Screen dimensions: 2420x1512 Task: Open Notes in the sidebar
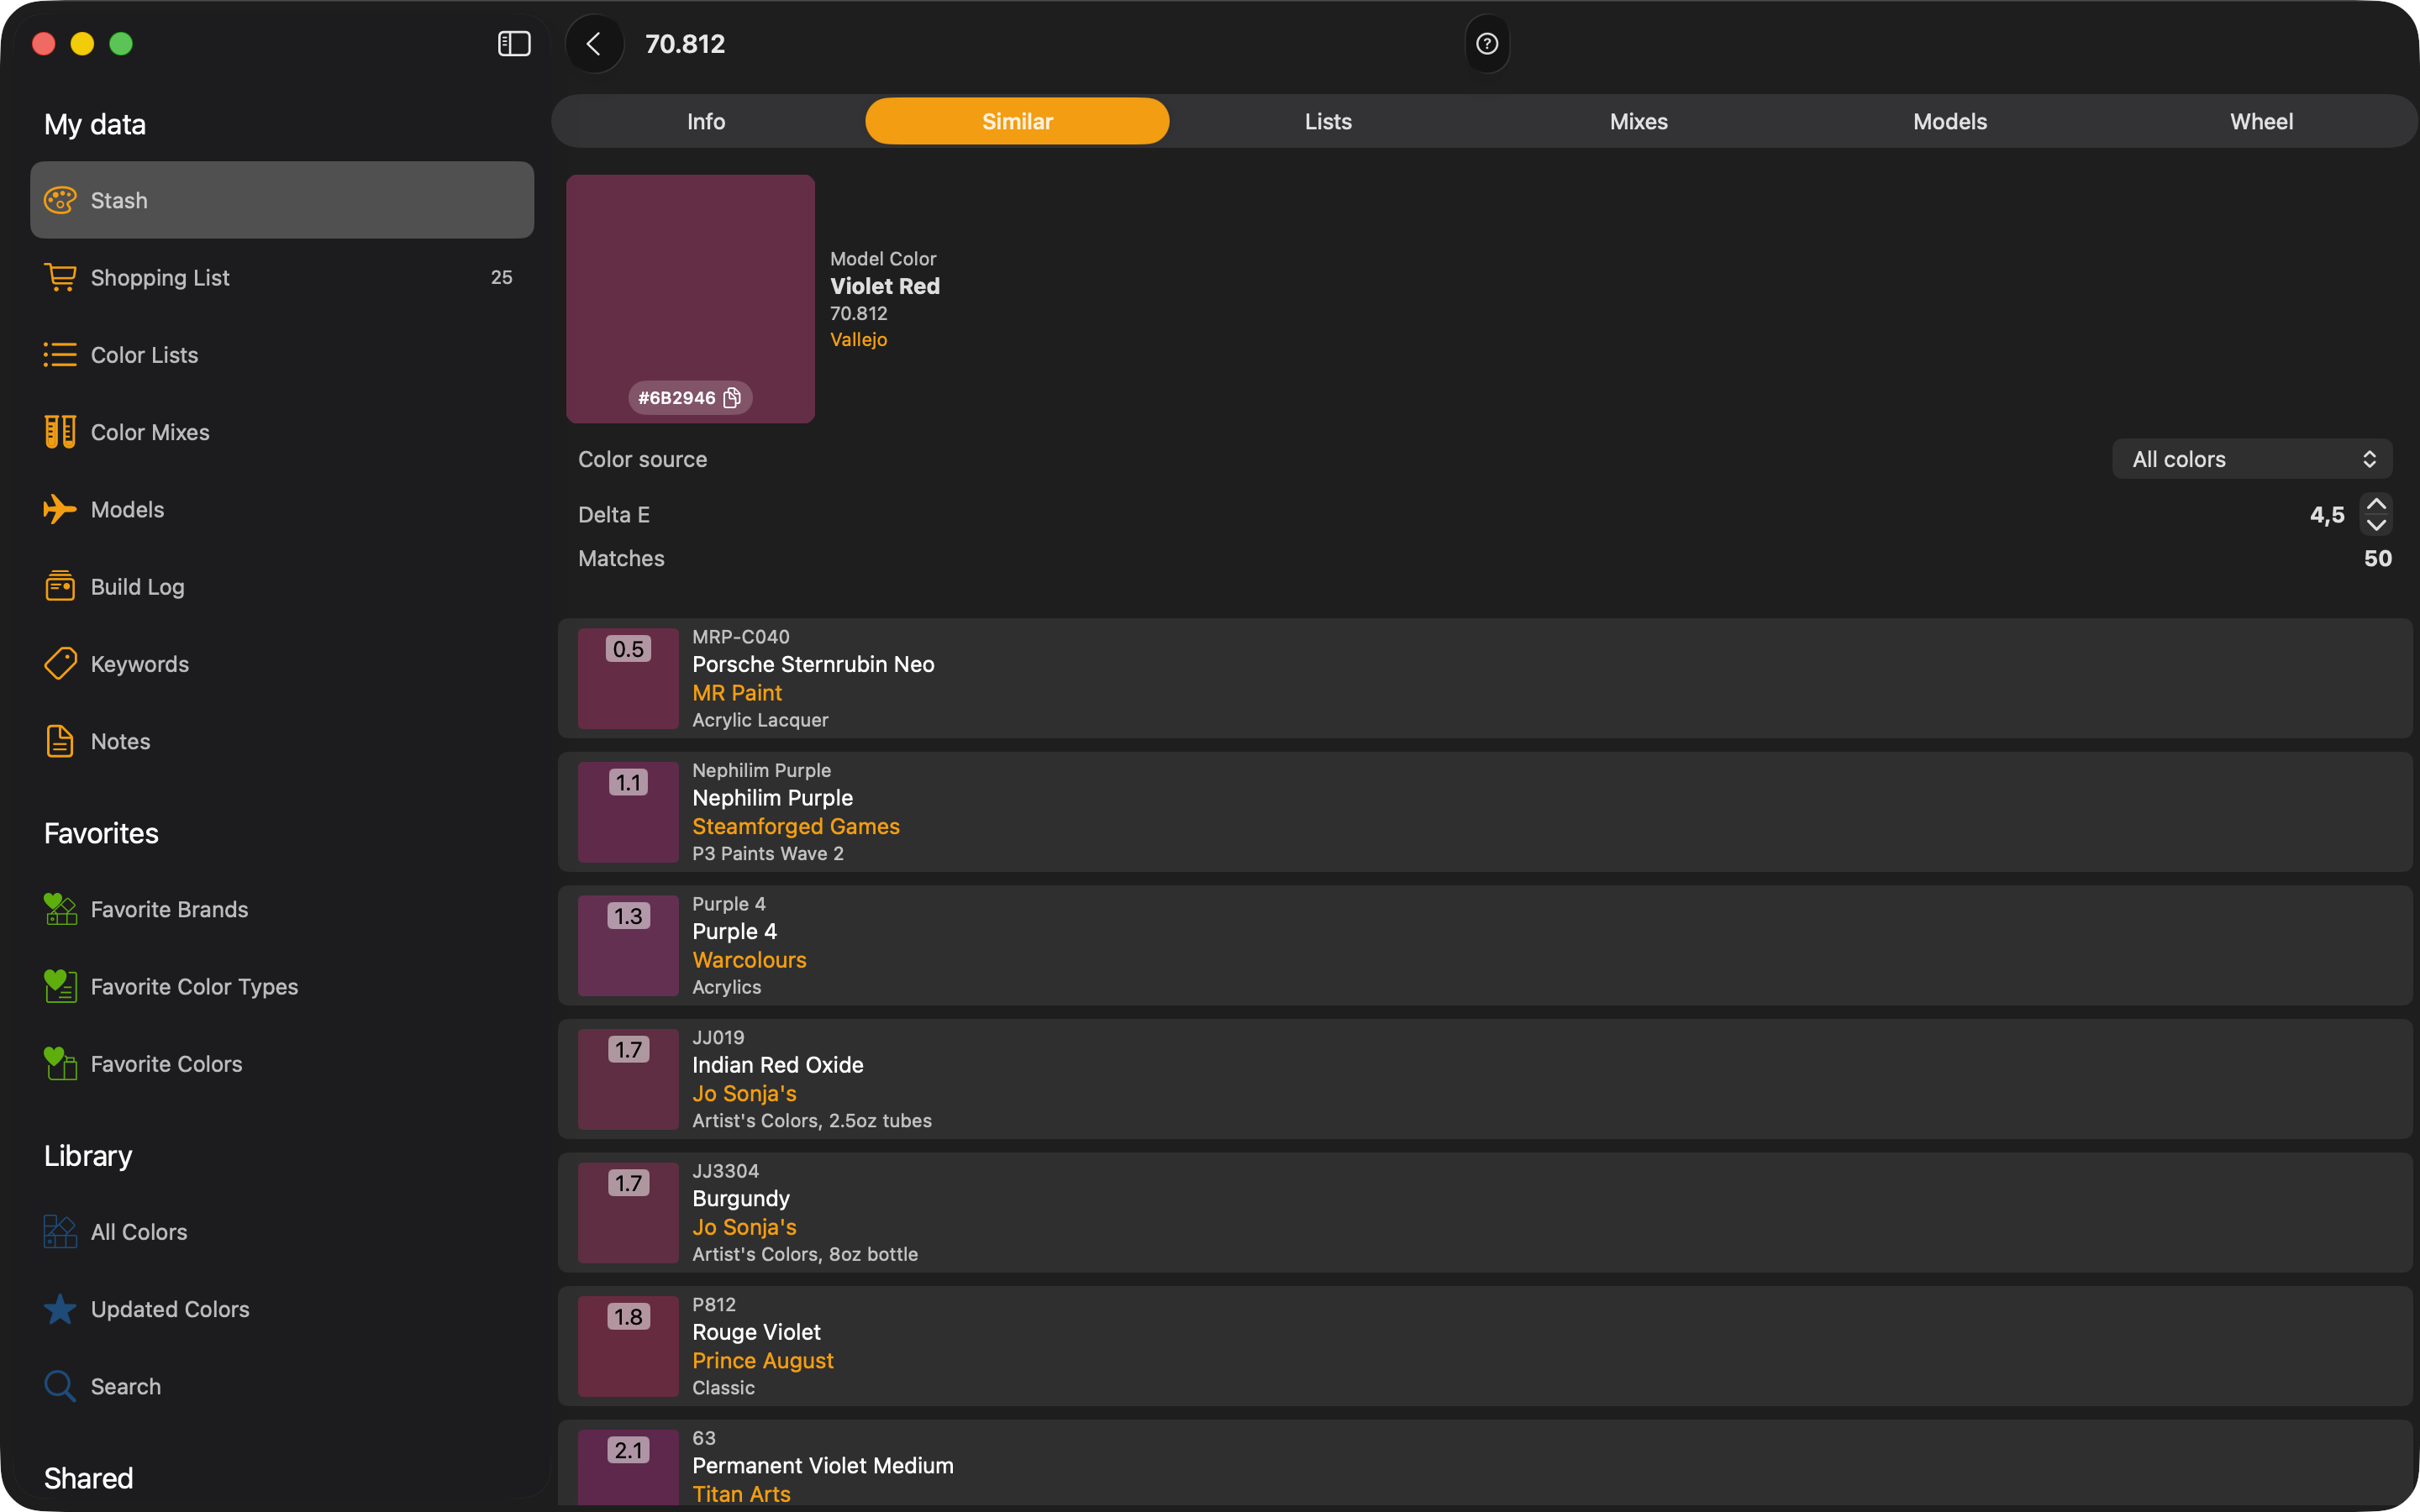(x=282, y=741)
